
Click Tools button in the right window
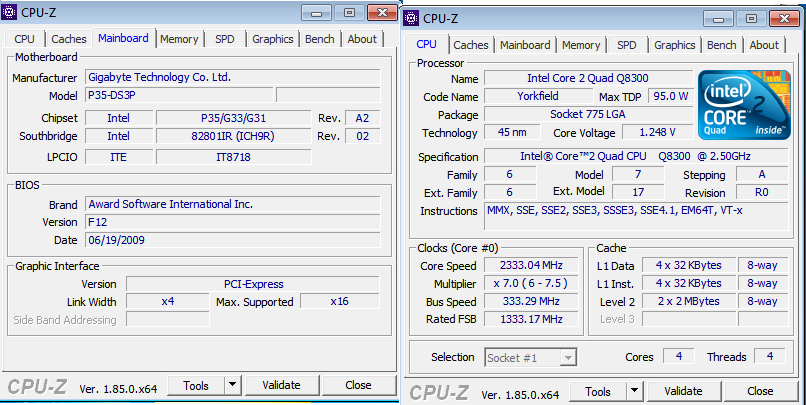(x=598, y=392)
